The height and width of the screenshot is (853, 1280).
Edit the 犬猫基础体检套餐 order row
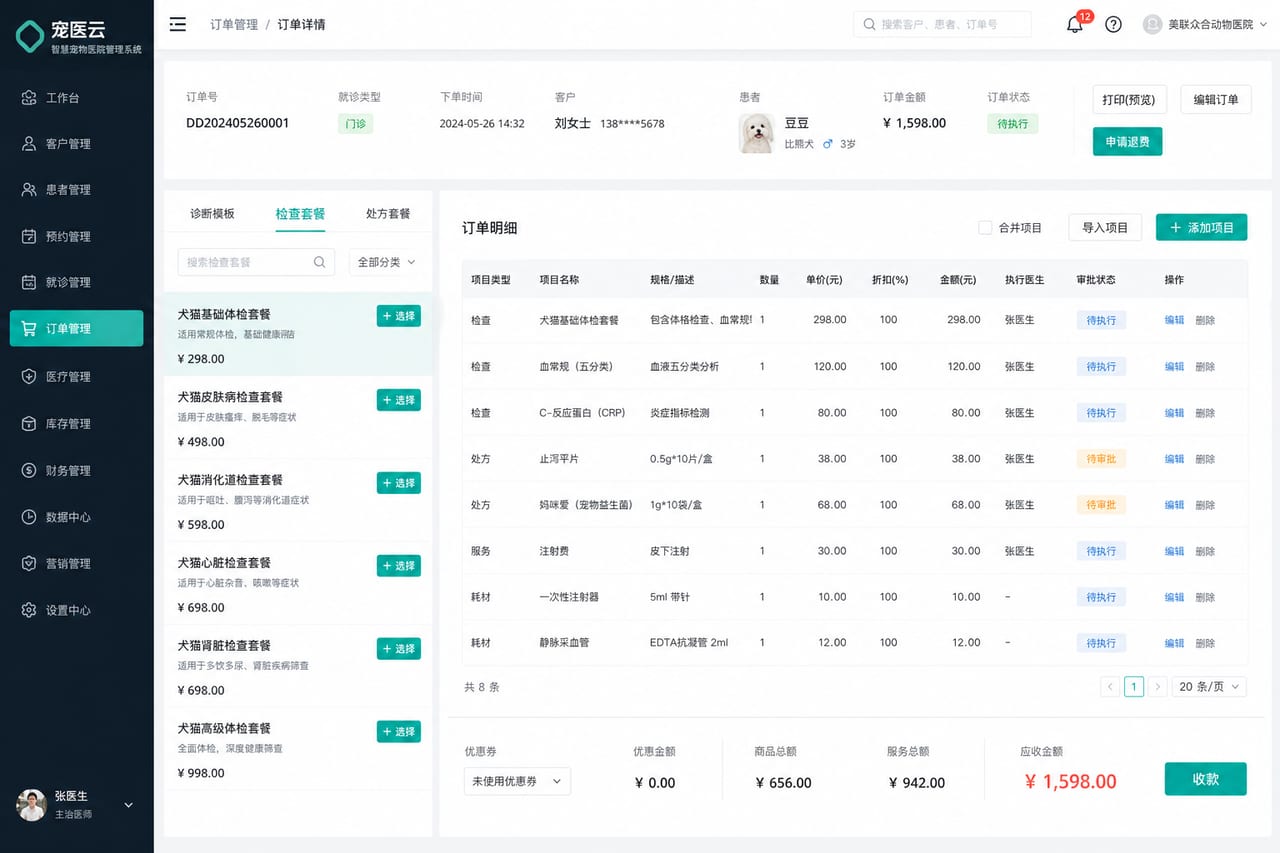coord(1174,320)
